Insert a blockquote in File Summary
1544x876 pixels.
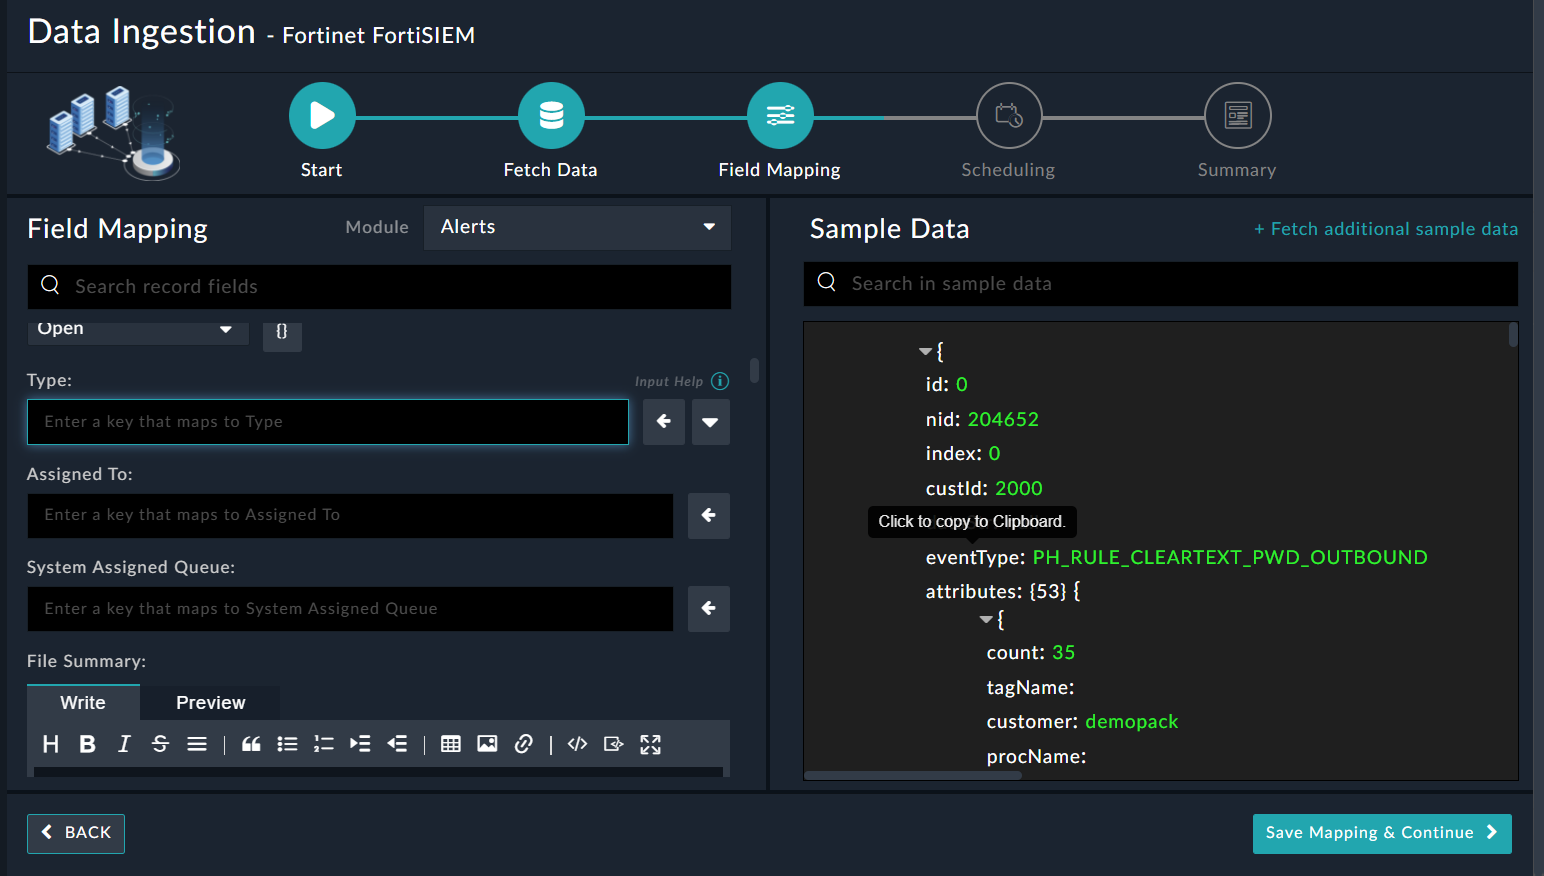pyautogui.click(x=251, y=744)
